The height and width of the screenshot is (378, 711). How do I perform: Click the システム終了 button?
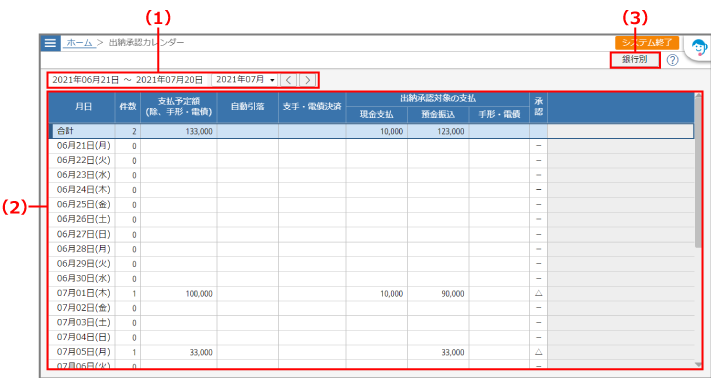tap(647, 43)
